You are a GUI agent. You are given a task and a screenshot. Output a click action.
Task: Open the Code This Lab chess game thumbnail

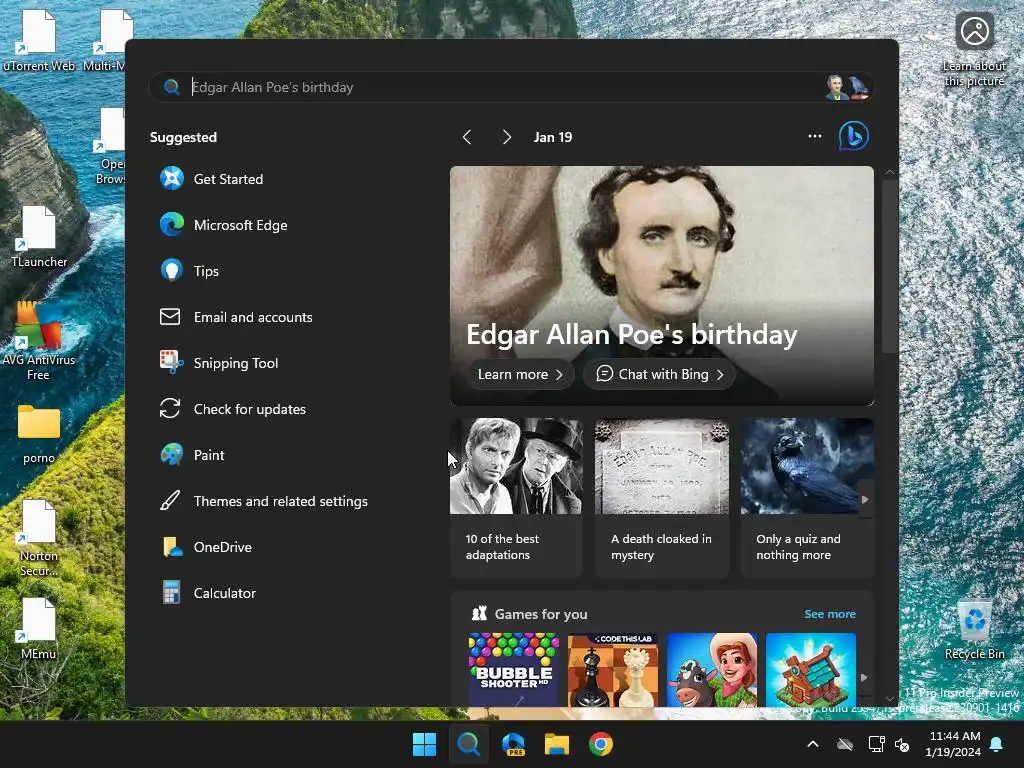[x=613, y=669]
